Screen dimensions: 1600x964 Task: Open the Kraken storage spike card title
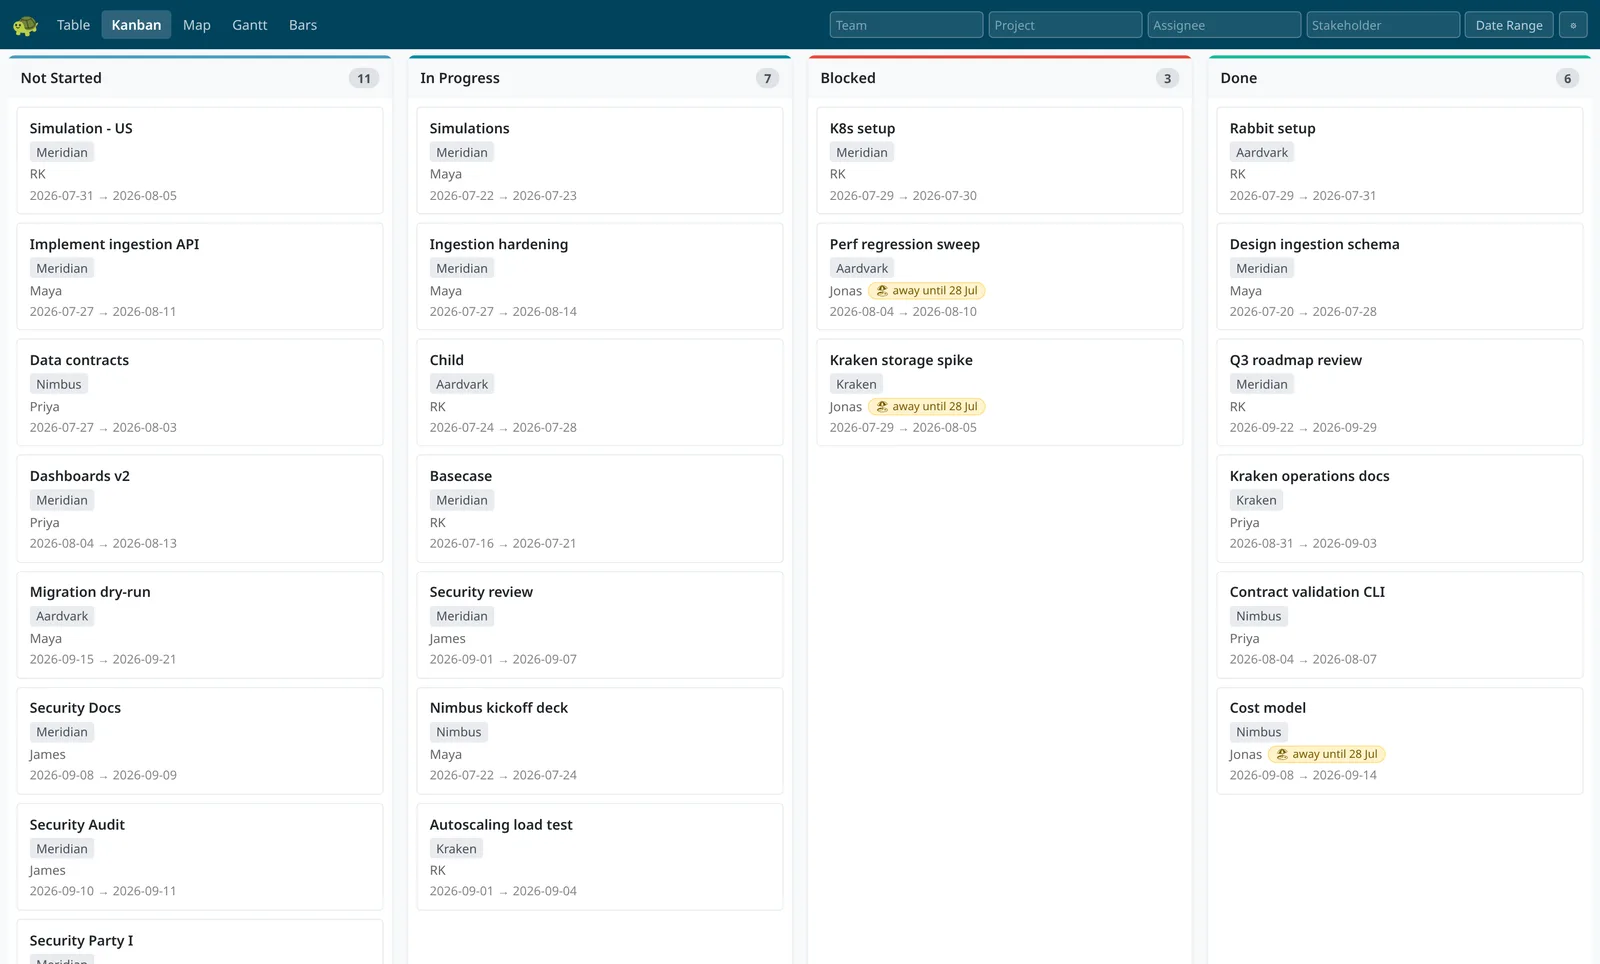pos(900,360)
